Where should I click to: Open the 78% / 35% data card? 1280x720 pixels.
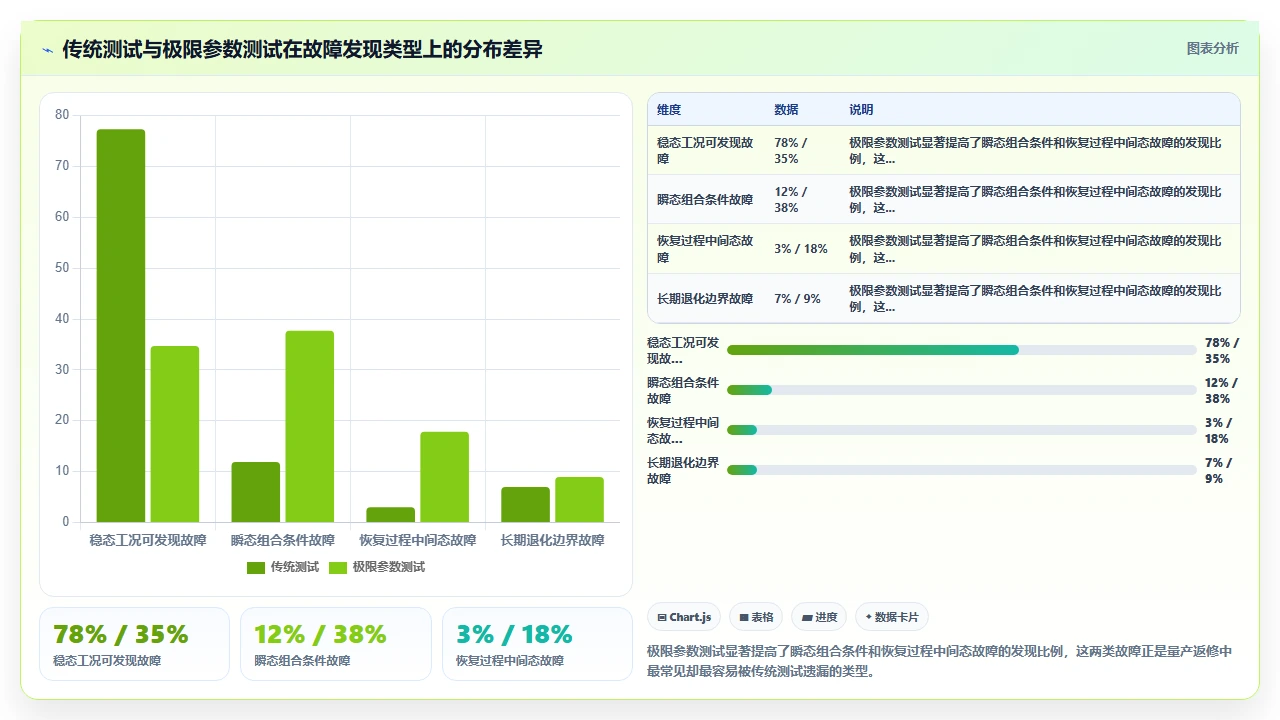134,644
